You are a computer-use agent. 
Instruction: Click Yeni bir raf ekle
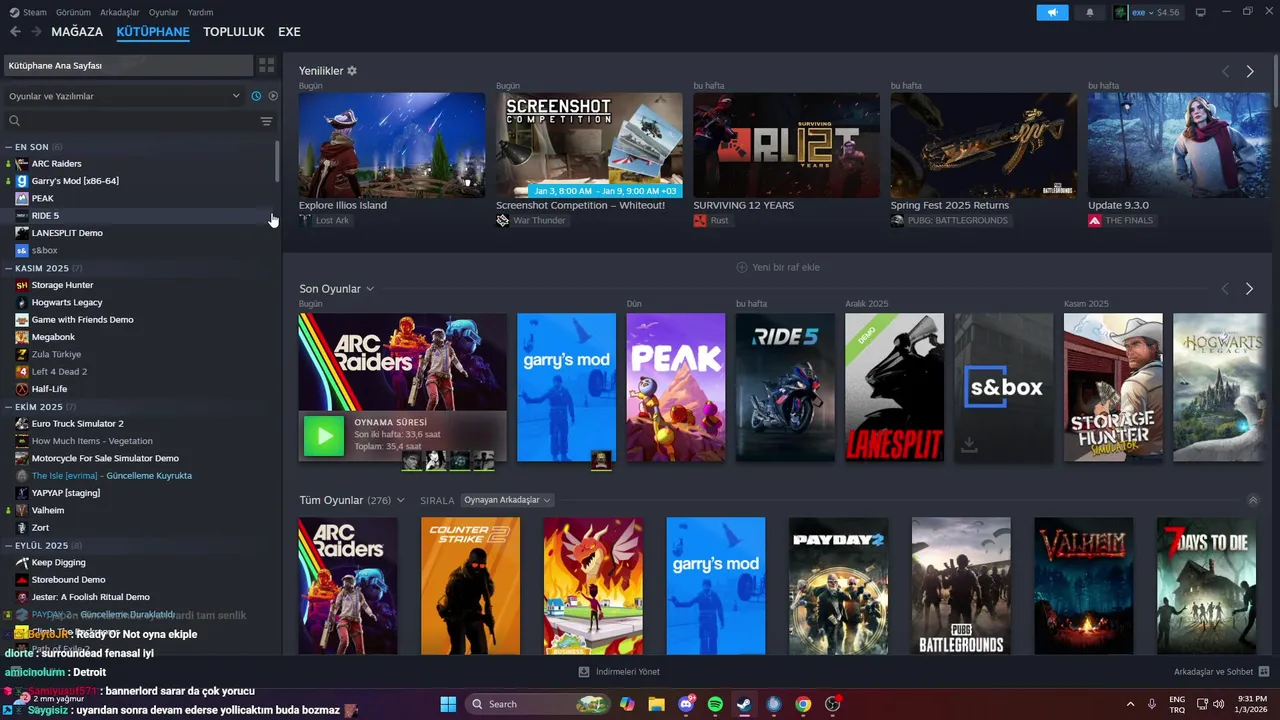778,267
